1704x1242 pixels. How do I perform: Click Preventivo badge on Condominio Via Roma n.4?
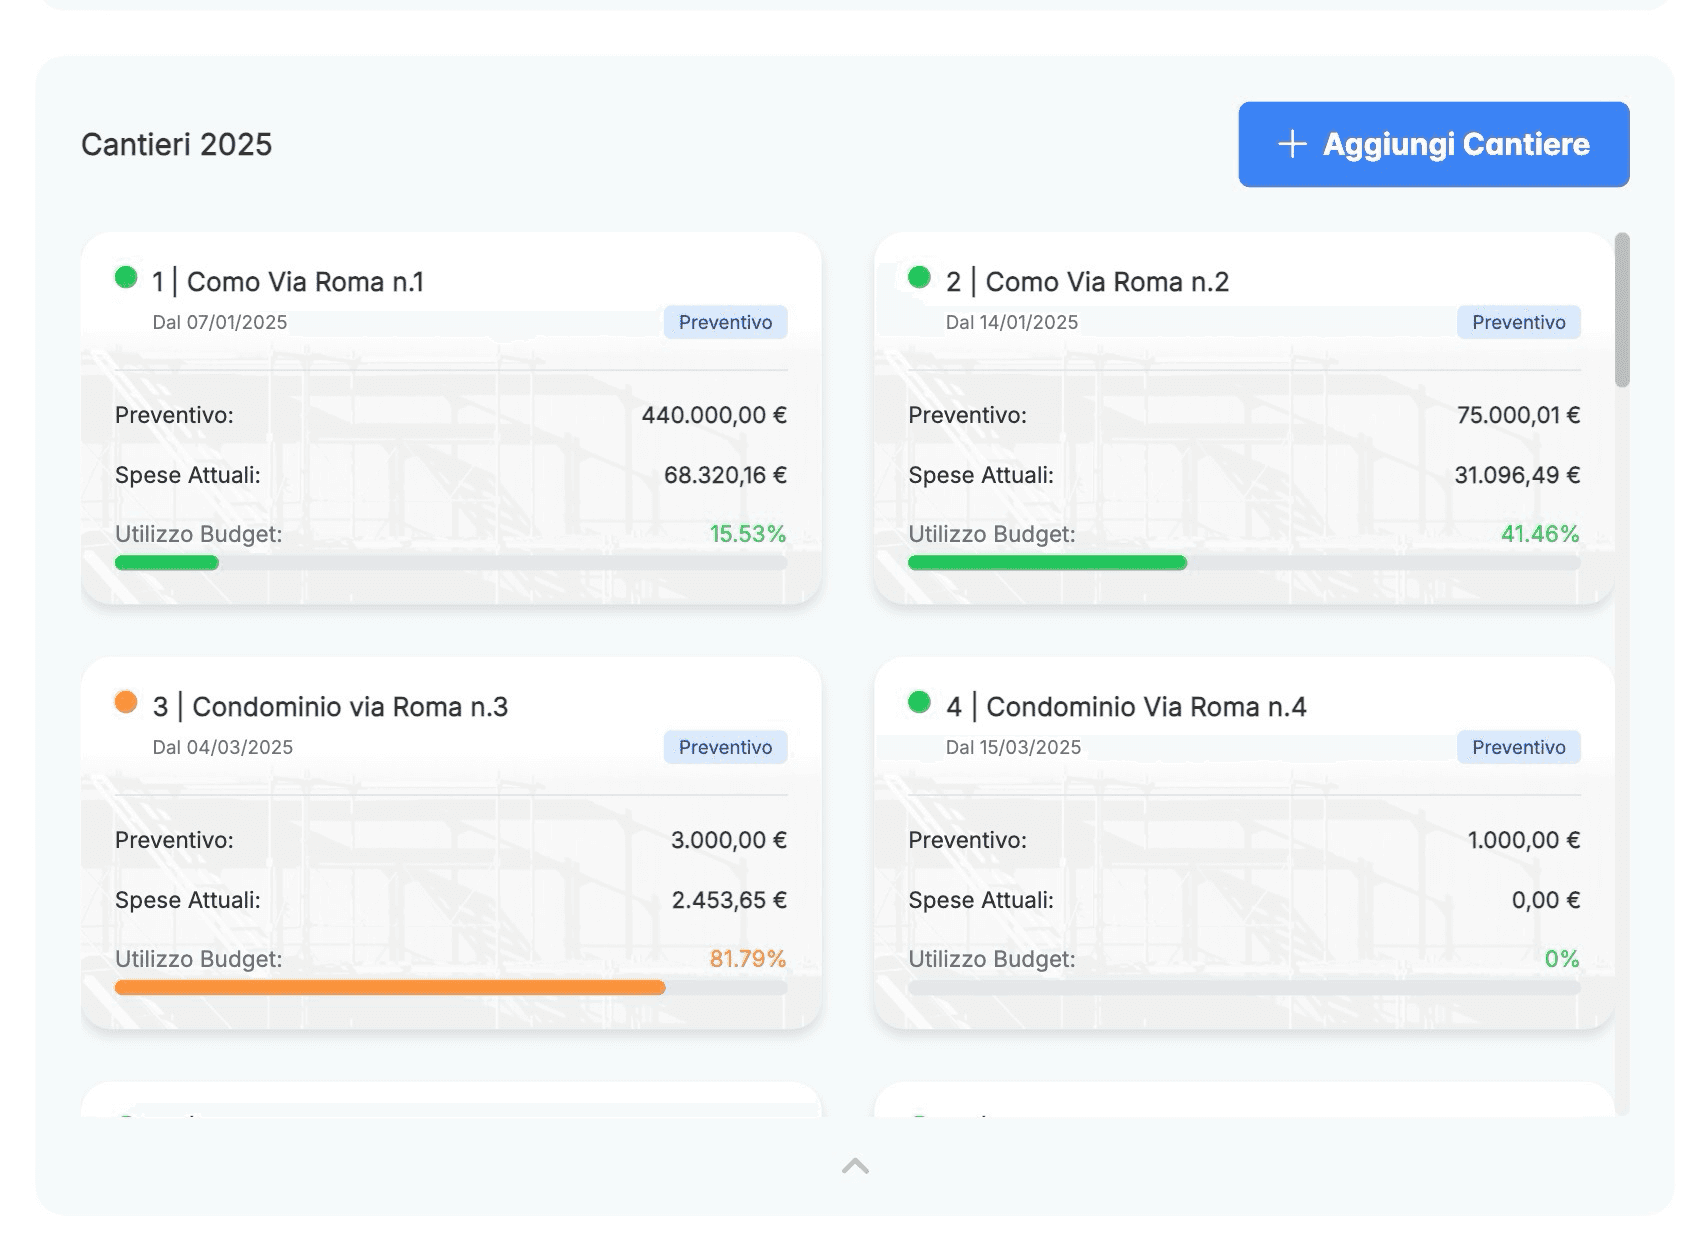[1518, 747]
